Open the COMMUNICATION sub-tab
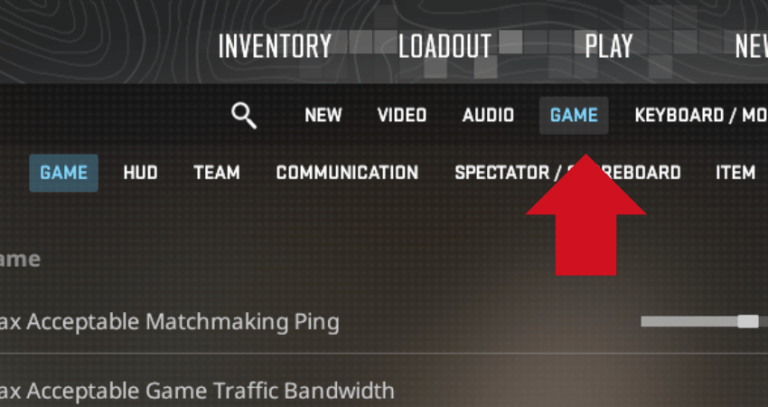 point(347,173)
